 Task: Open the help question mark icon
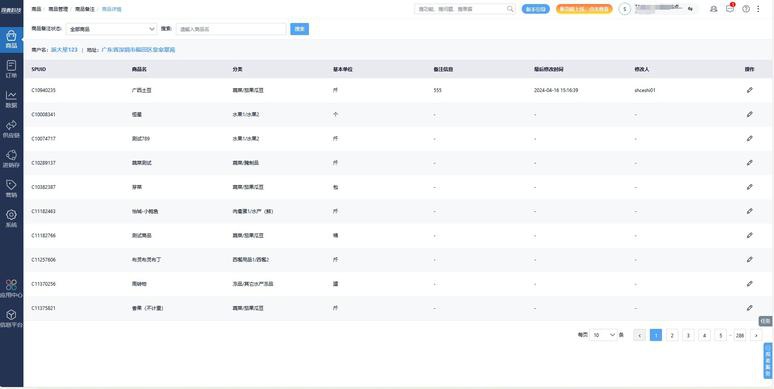click(x=746, y=9)
